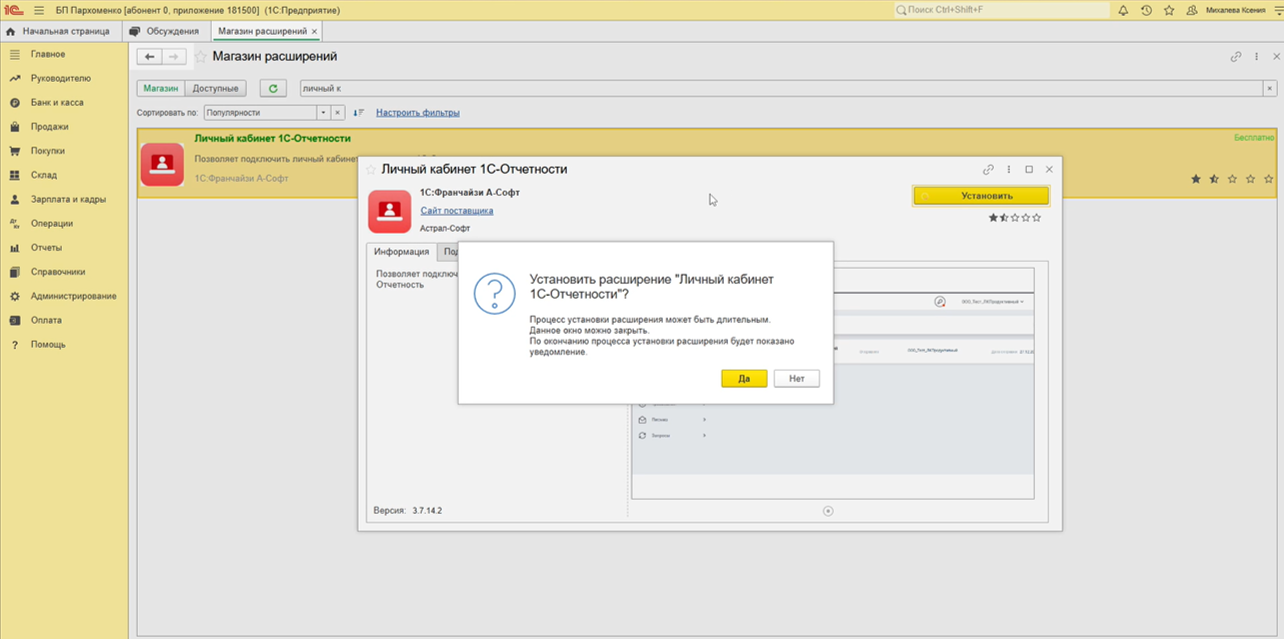Go back with the left arrow button
The width and height of the screenshot is (1284, 639).
point(149,57)
